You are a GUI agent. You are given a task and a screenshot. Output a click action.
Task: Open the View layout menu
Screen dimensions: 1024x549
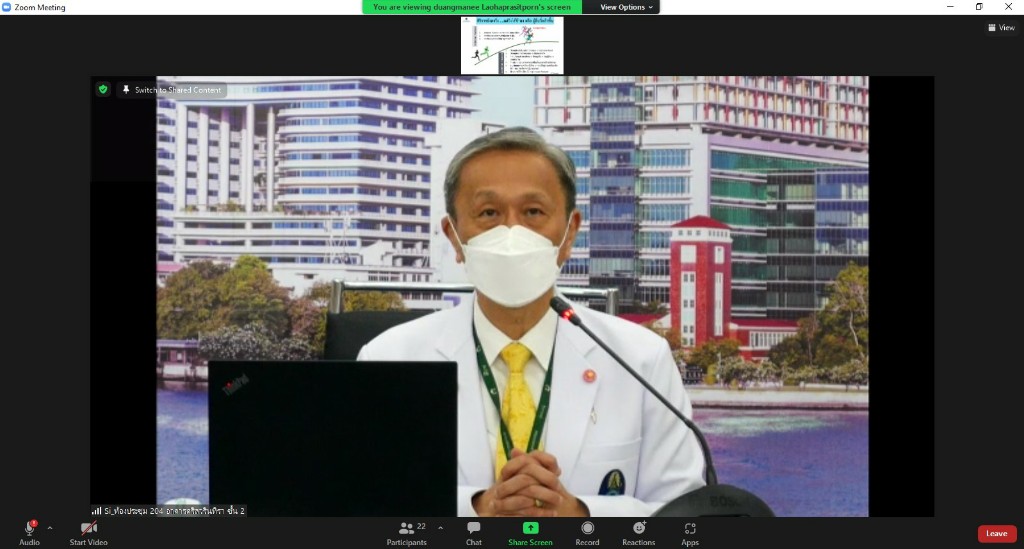pos(1001,28)
